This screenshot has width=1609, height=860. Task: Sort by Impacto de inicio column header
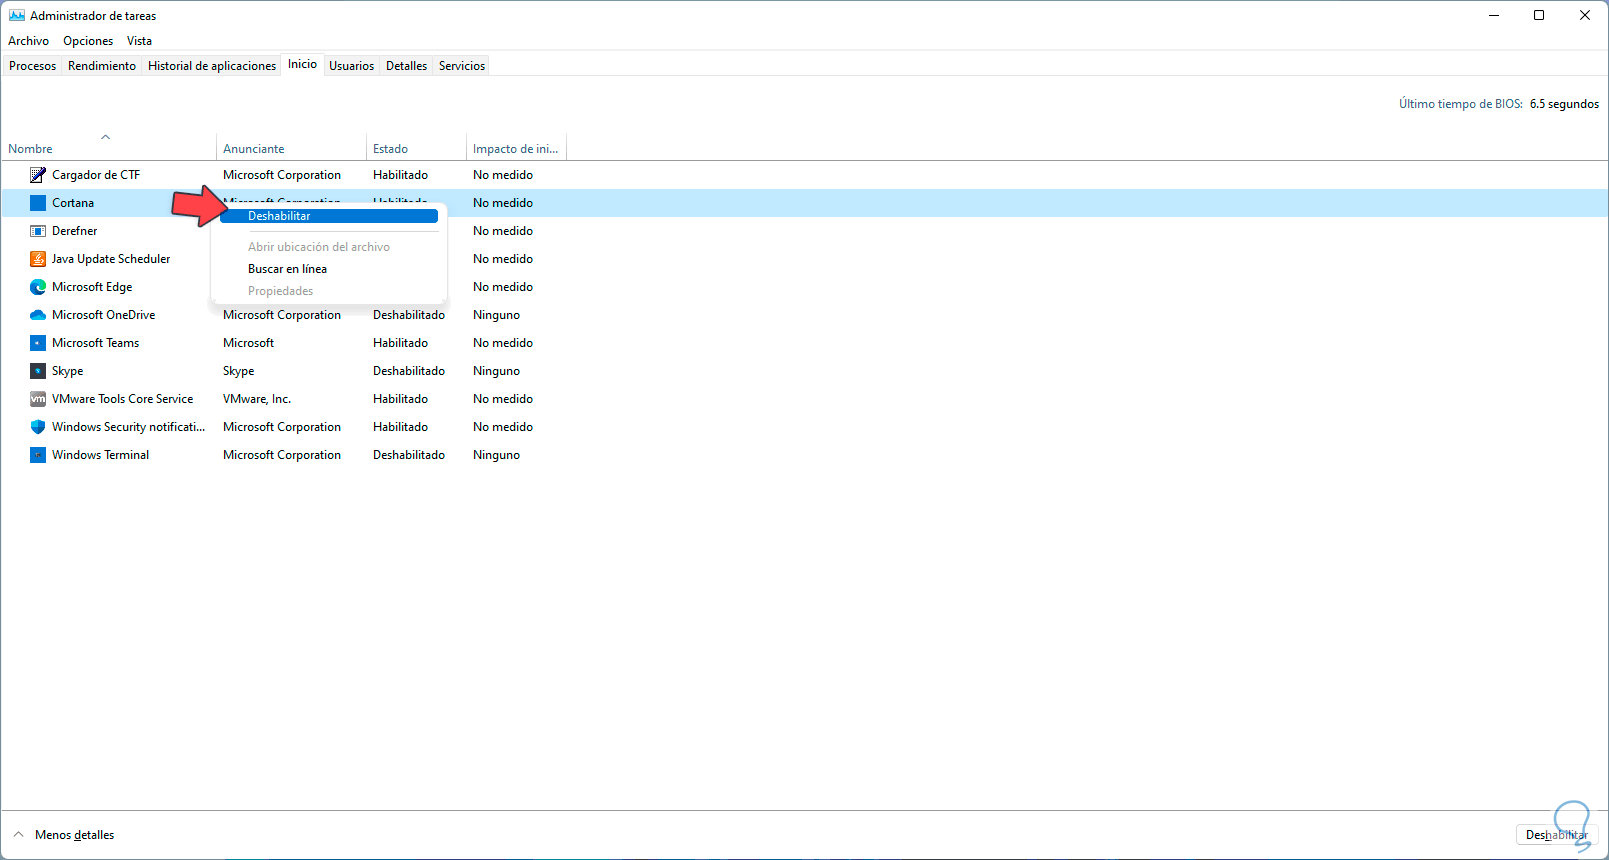click(x=515, y=149)
